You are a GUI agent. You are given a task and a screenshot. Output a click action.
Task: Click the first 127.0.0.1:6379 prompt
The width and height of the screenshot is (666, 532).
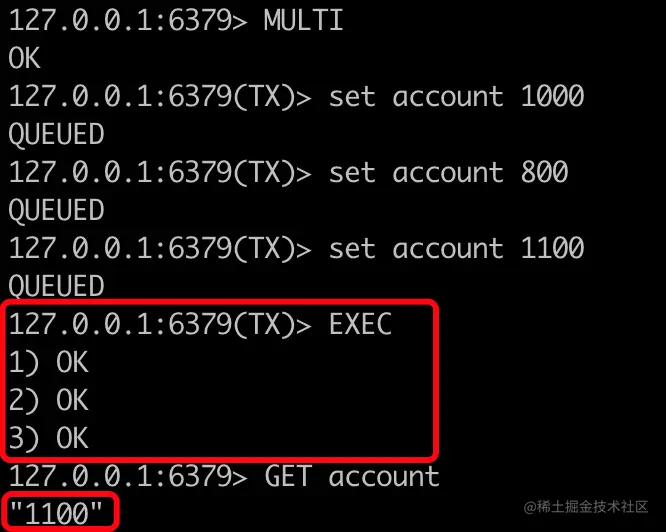point(127,20)
